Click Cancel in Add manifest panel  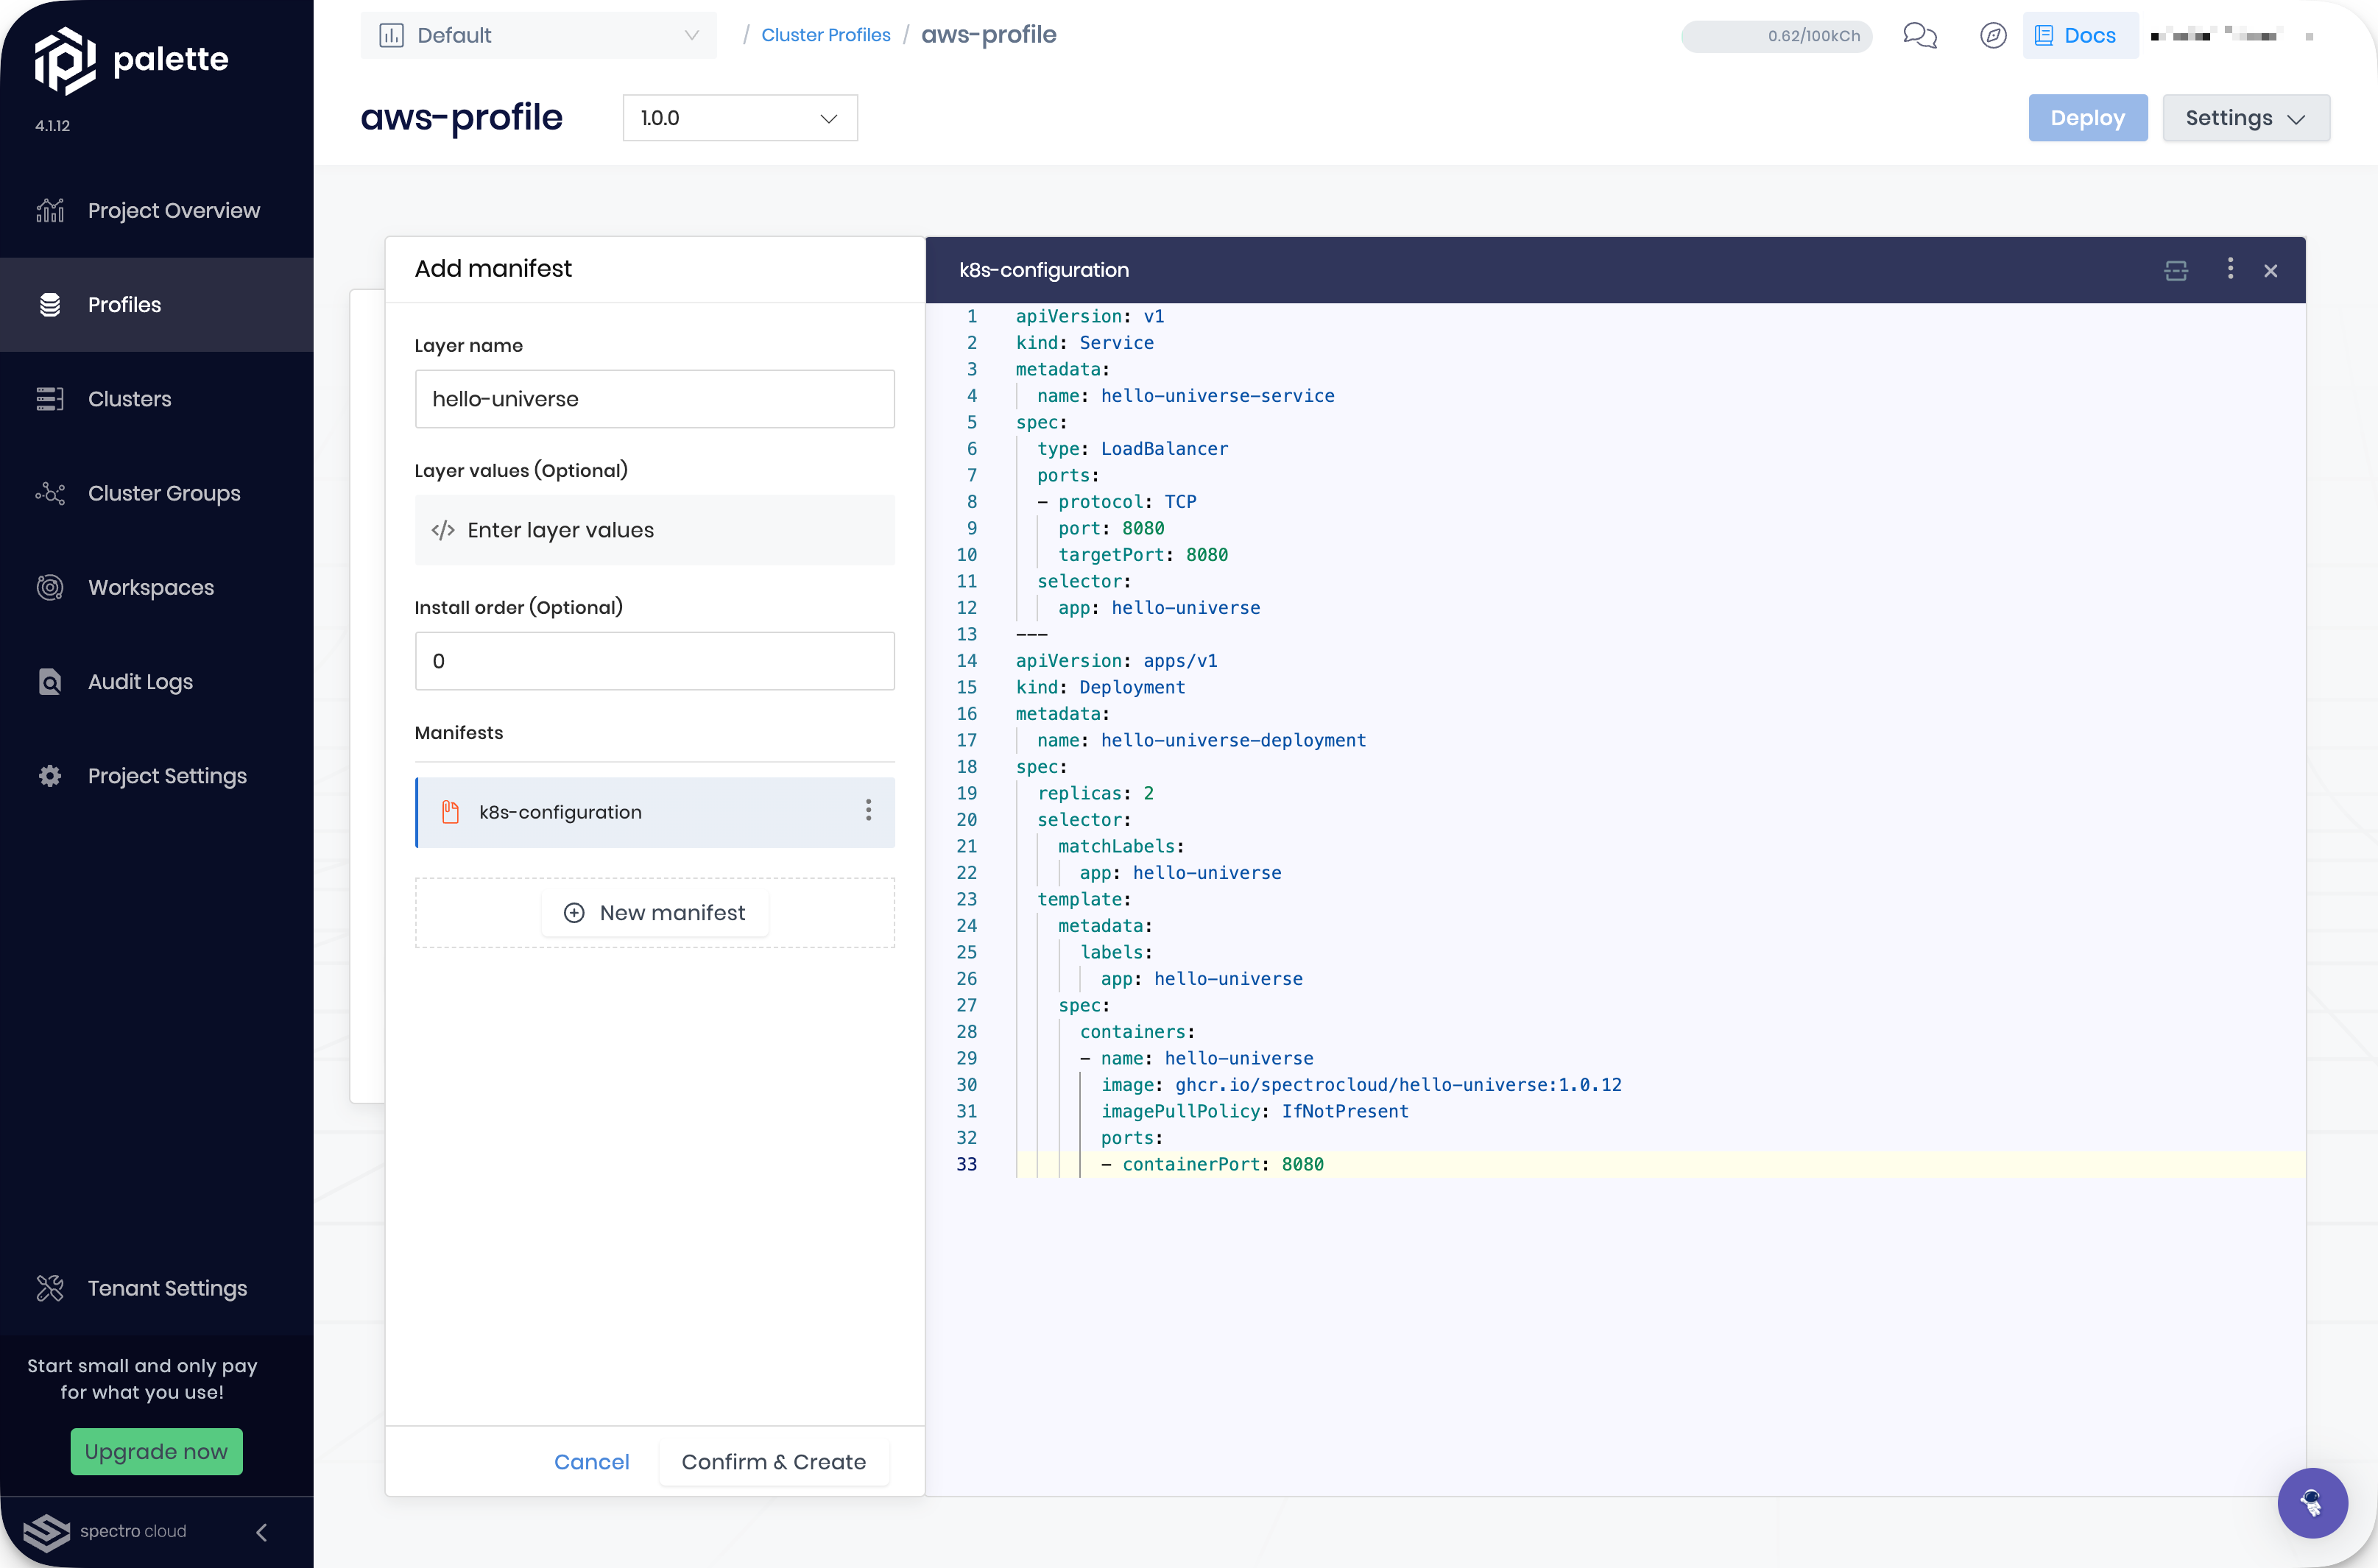coord(591,1462)
